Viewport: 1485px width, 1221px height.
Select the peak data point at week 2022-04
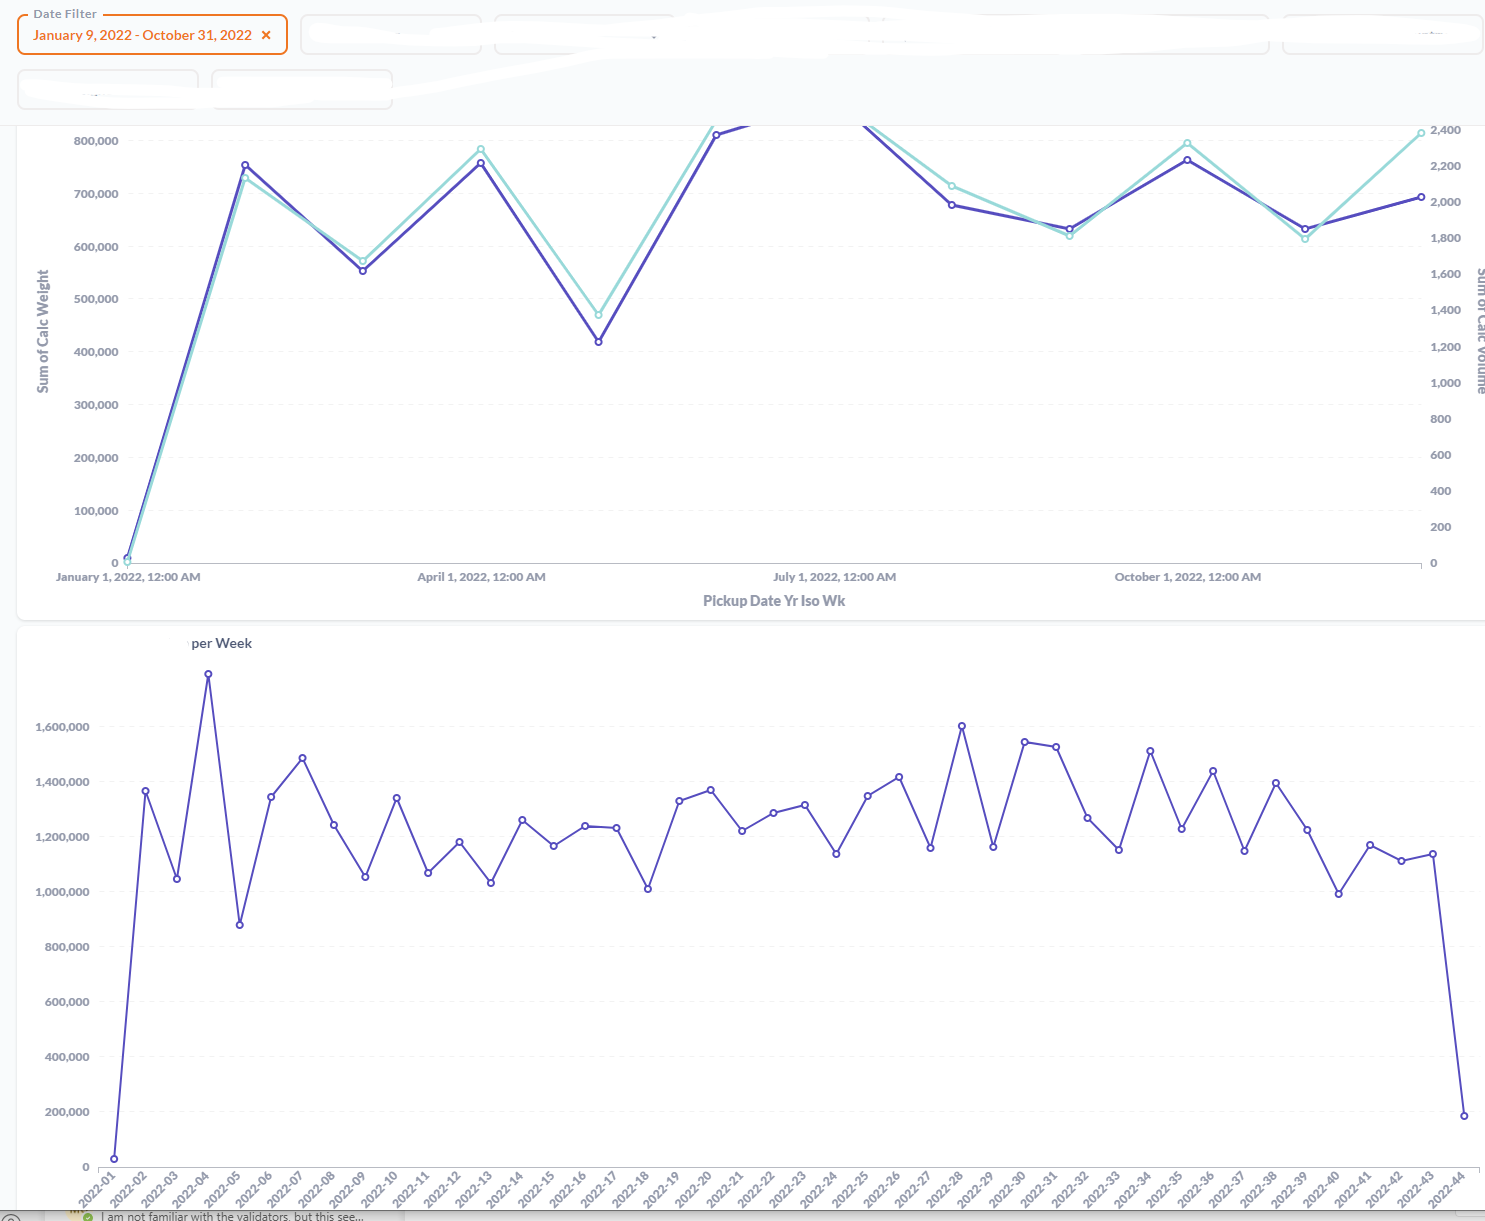point(208,674)
